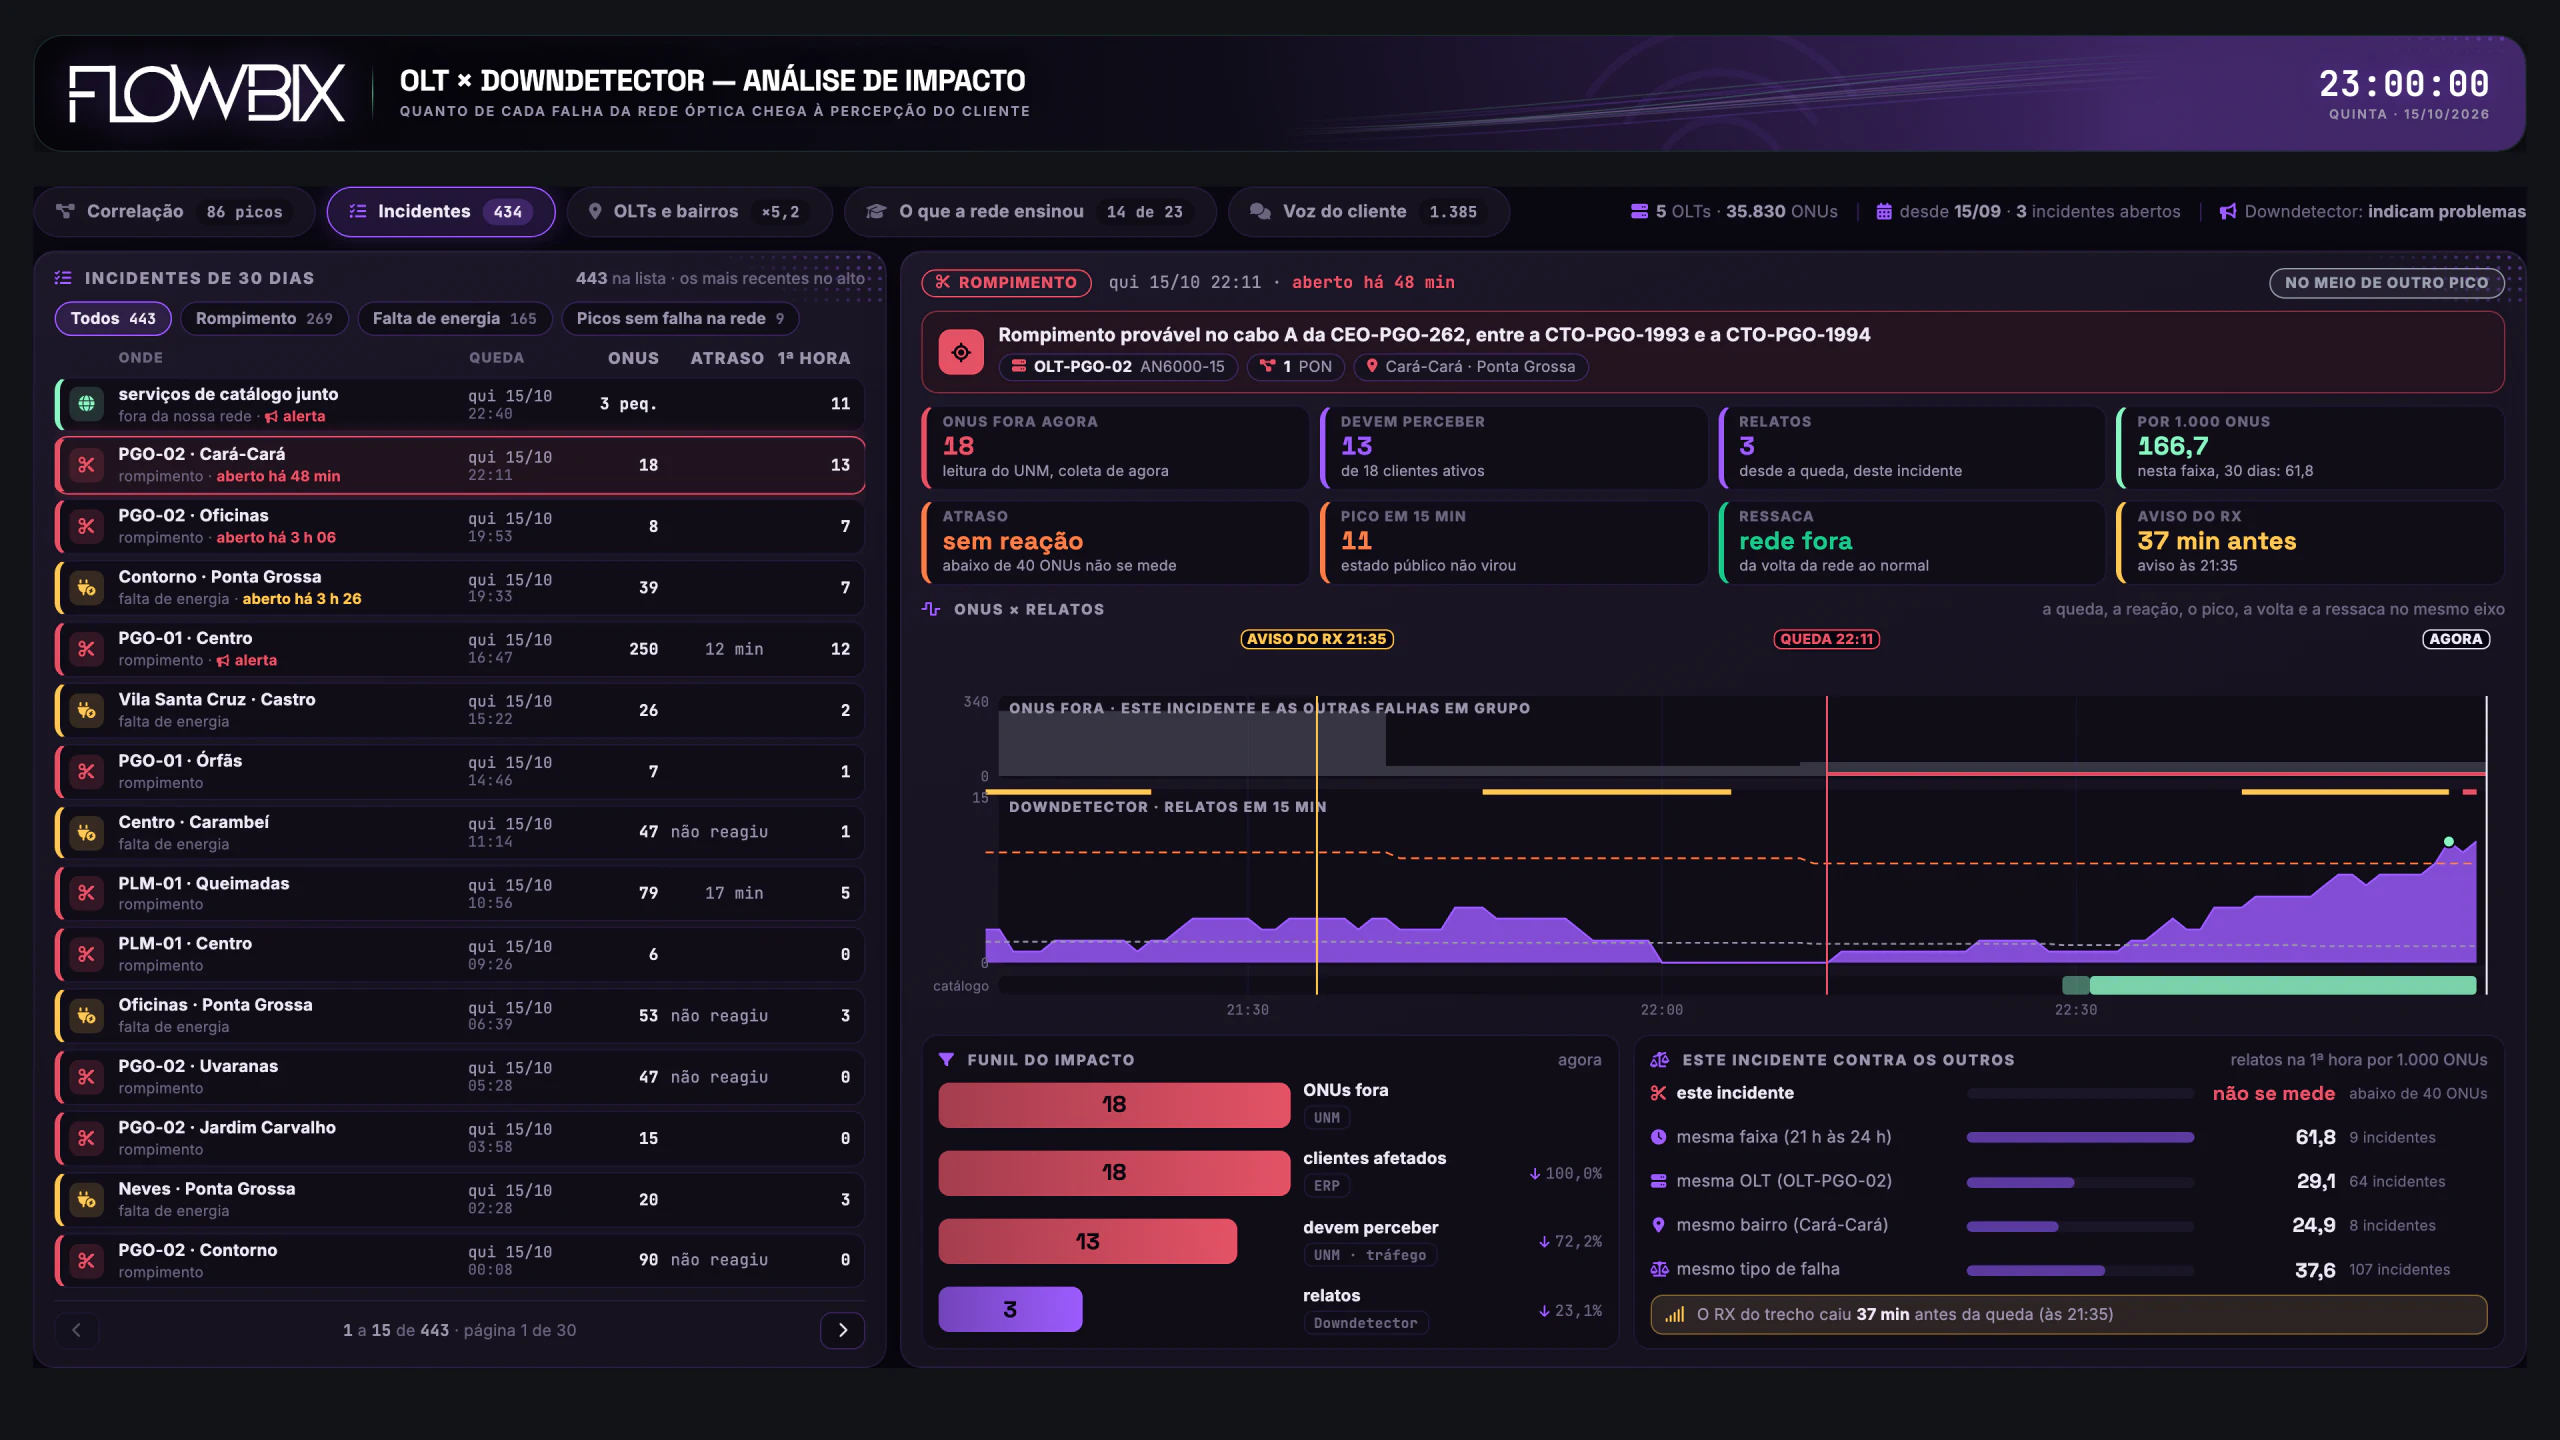Click power icon of Neves · Ponta Grossa row

87,1199
